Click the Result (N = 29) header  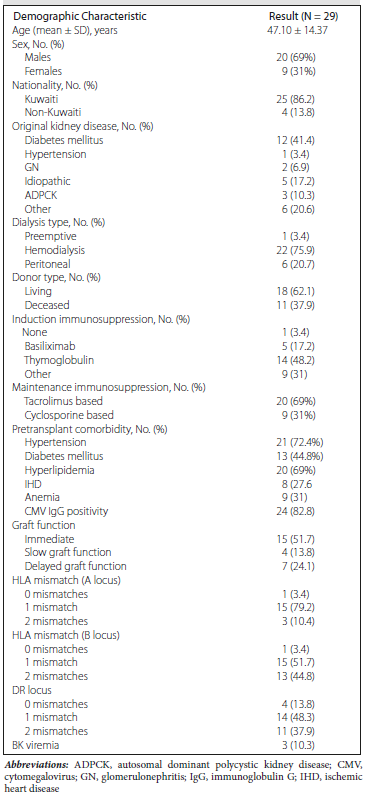click(304, 16)
